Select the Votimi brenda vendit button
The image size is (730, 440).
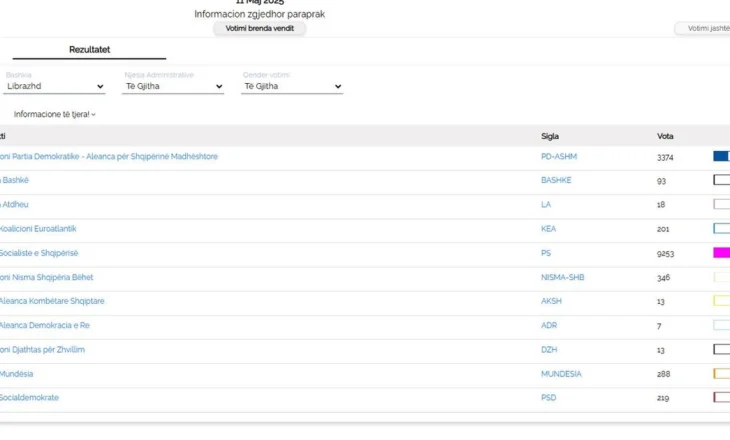pos(260,28)
